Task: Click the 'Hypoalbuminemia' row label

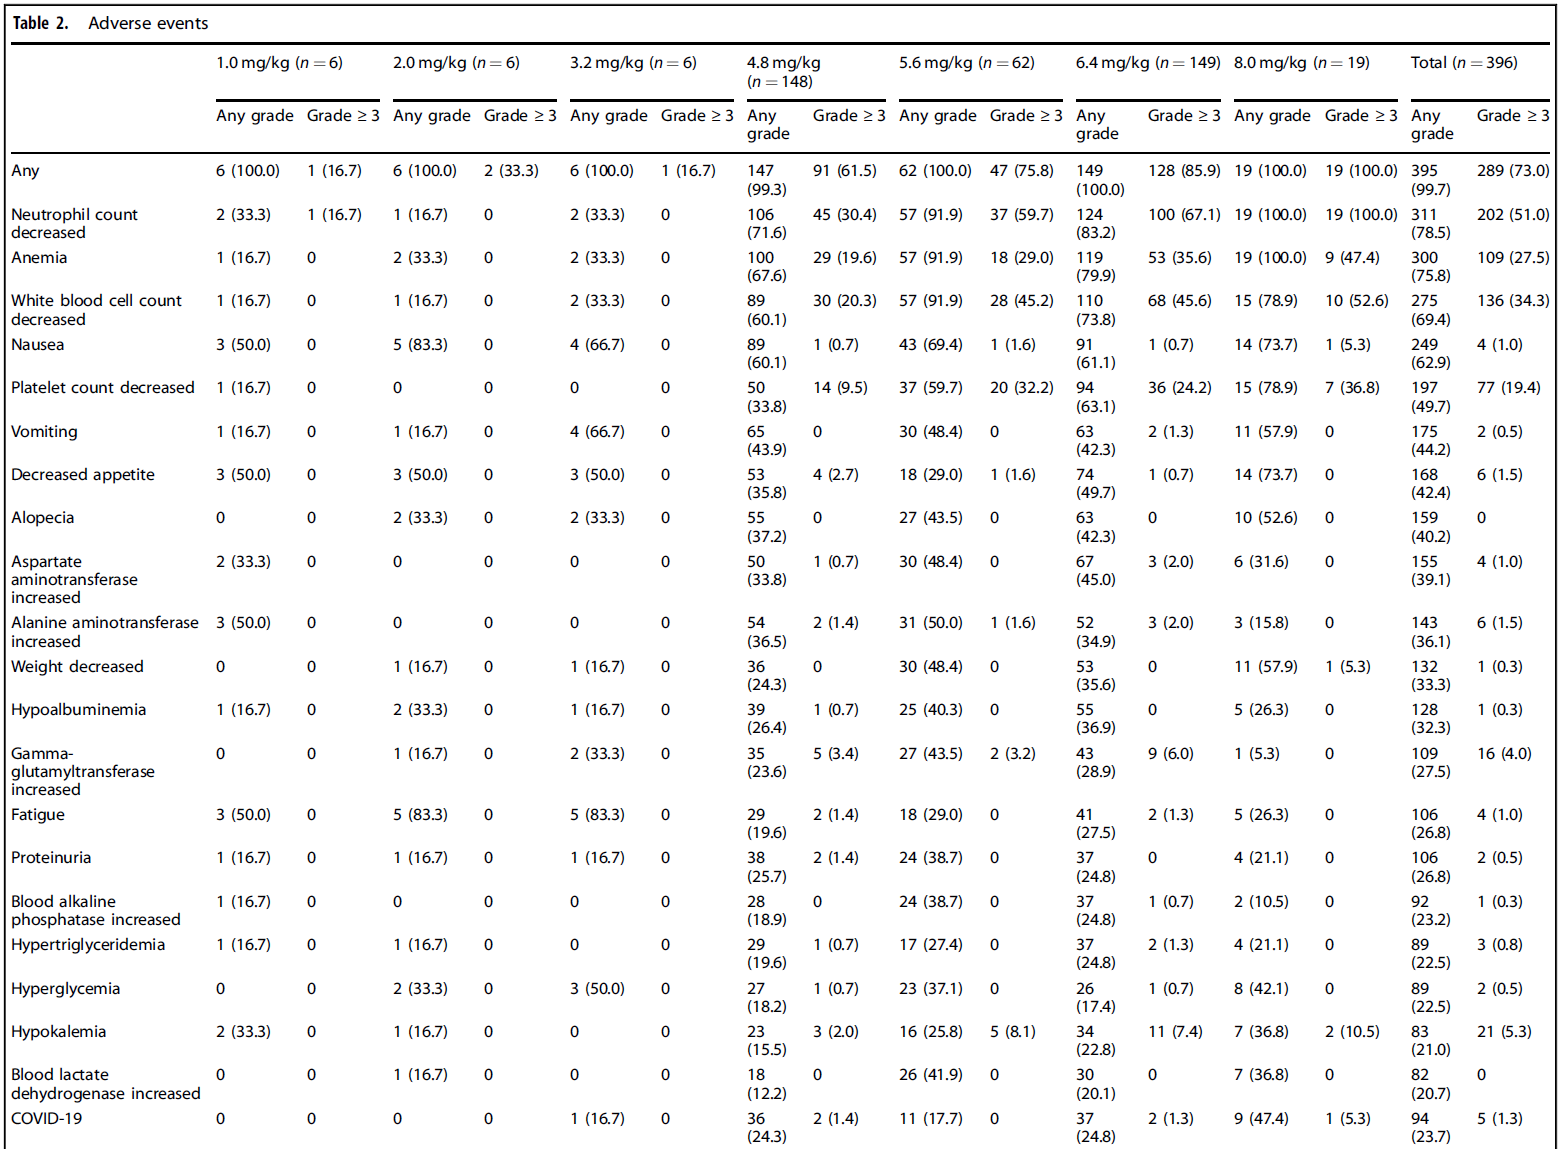Action: tap(78, 710)
